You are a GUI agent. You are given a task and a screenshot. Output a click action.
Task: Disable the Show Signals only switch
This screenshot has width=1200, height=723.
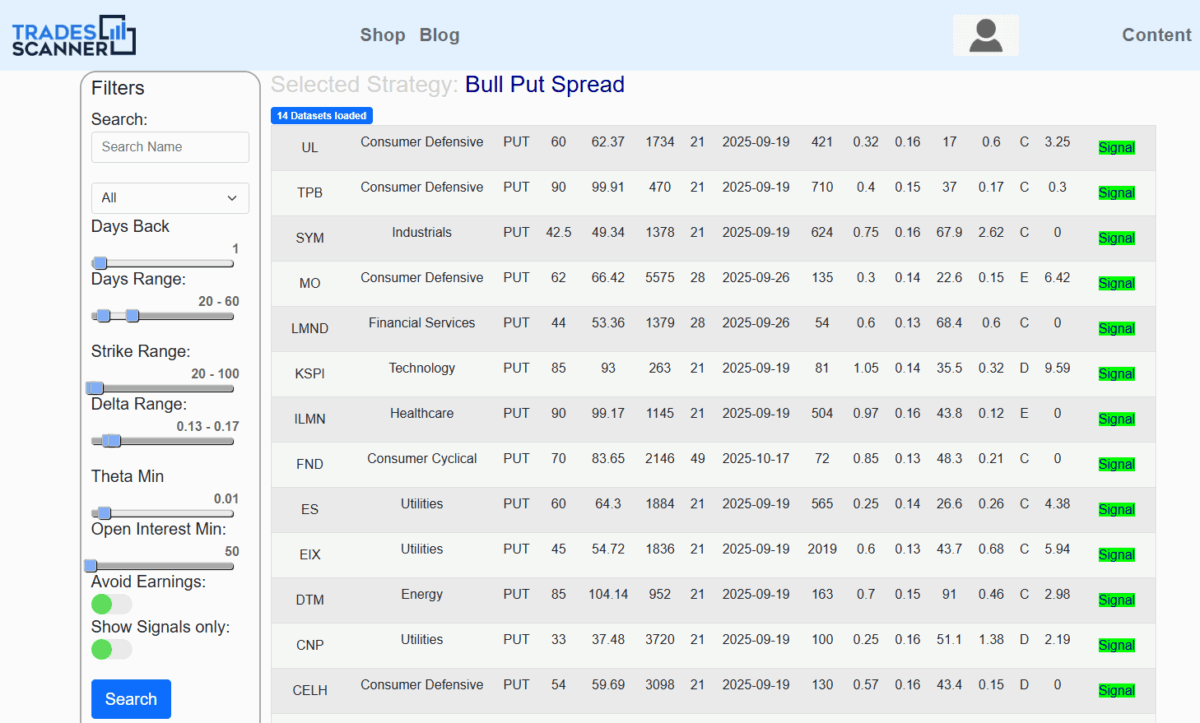(x=111, y=649)
